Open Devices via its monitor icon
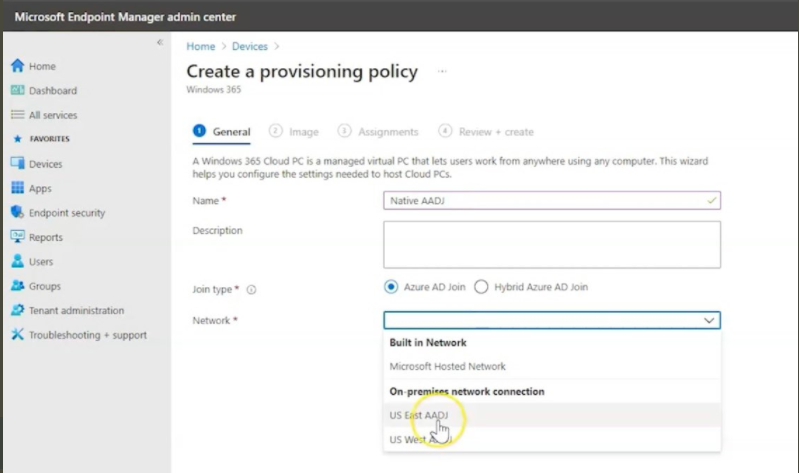The image size is (799, 473). point(17,163)
